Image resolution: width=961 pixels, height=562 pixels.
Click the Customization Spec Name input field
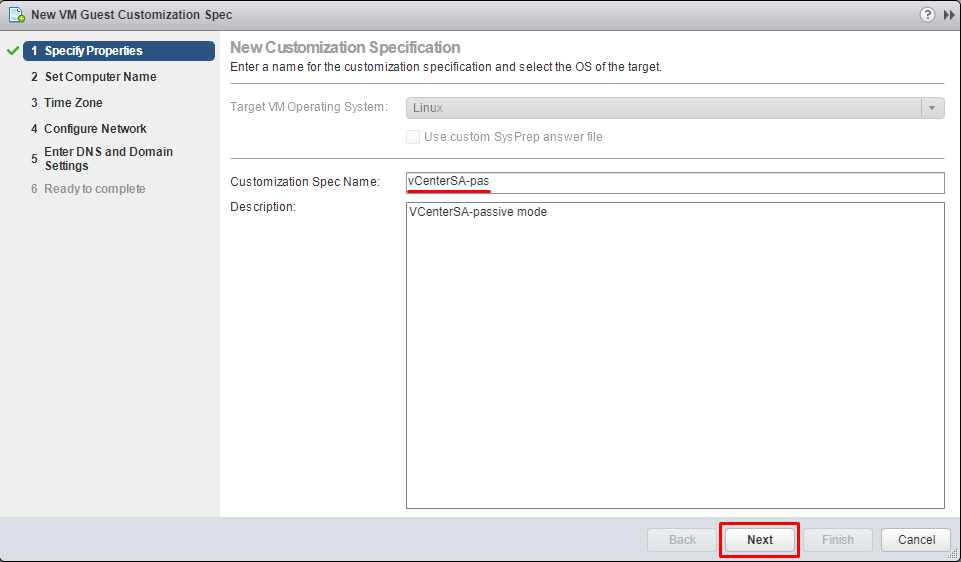coord(675,183)
